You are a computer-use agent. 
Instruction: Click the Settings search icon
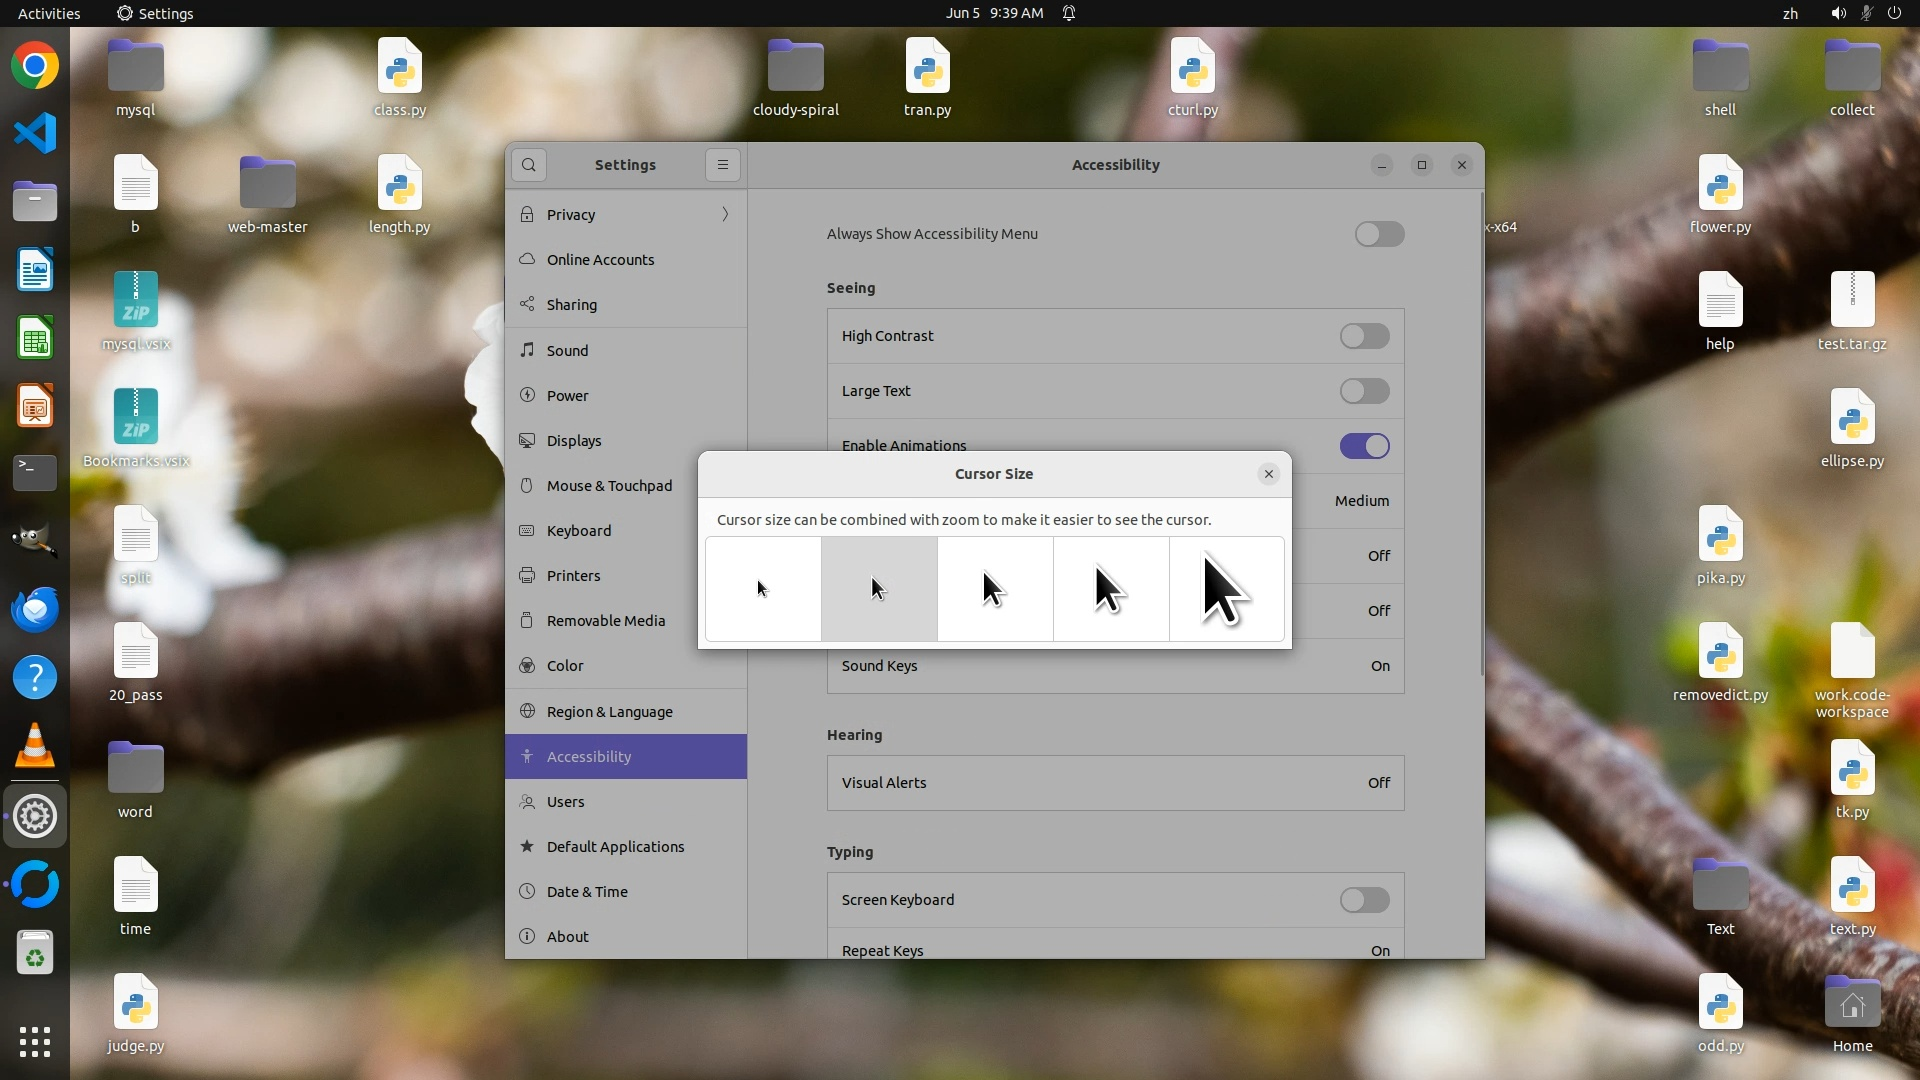(529, 165)
